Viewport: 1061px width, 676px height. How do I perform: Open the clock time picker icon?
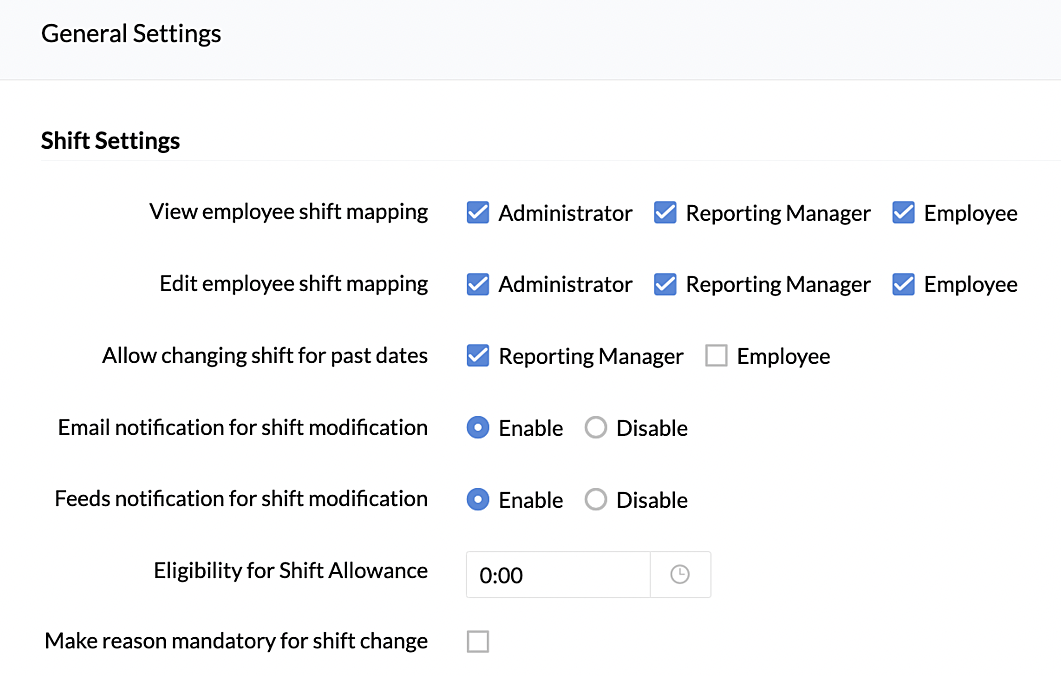click(x=680, y=575)
